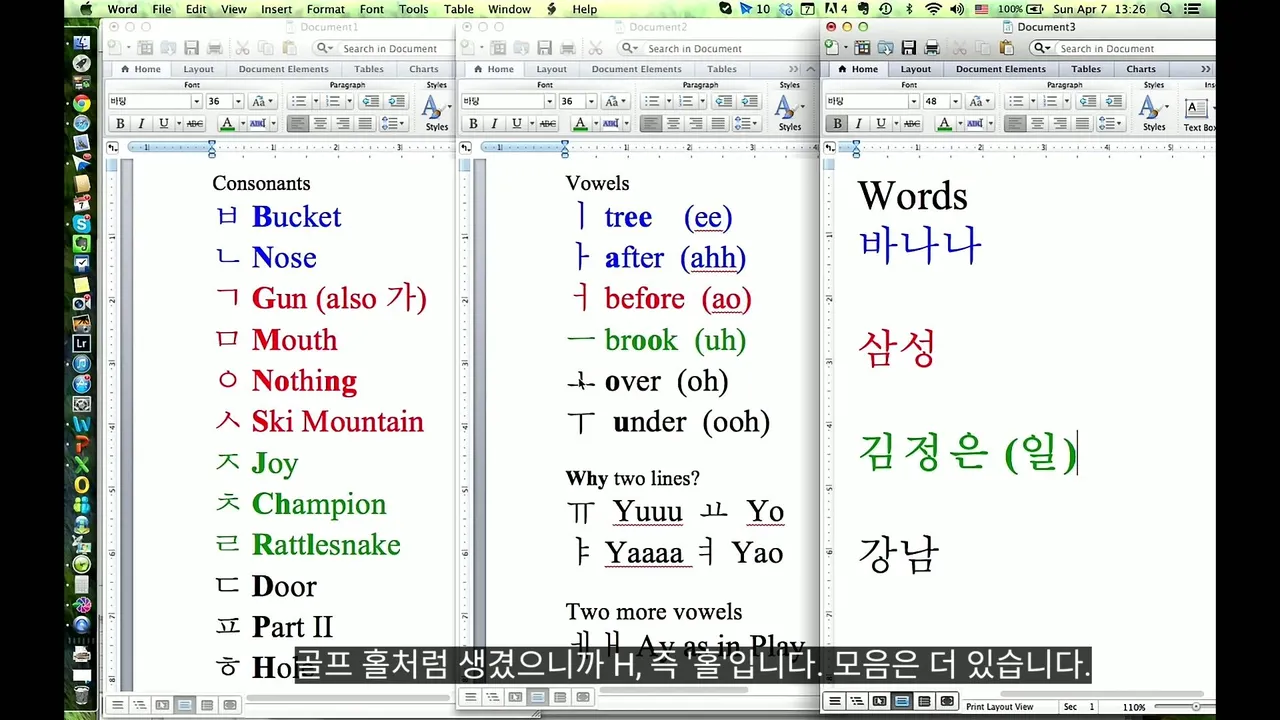Screen dimensions: 1280x720
Task: Open Spotlight search in menu bar
Action: (1166, 9)
